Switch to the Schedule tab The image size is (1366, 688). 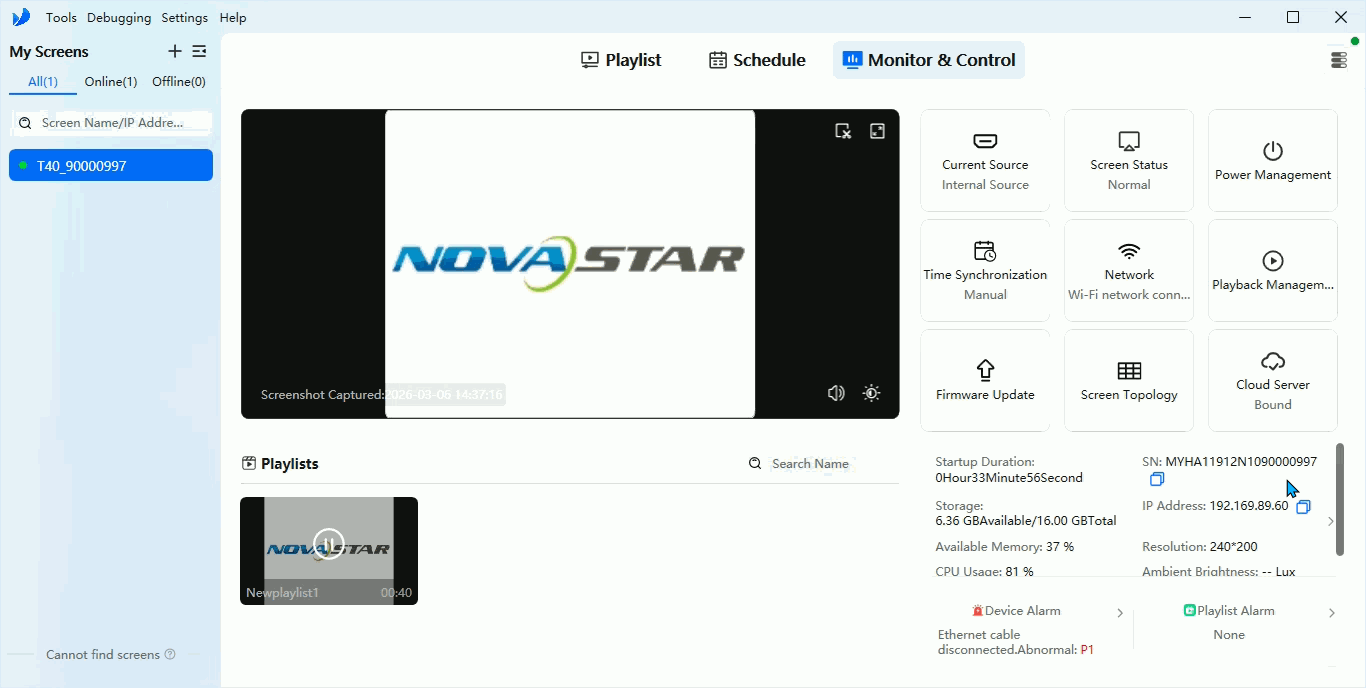757,60
